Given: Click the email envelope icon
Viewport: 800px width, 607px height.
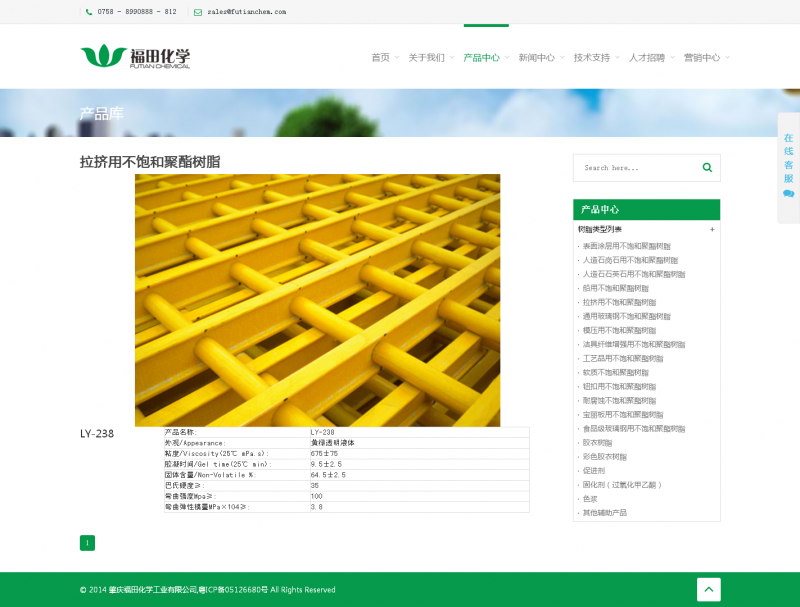Looking at the screenshot, I should click(198, 12).
